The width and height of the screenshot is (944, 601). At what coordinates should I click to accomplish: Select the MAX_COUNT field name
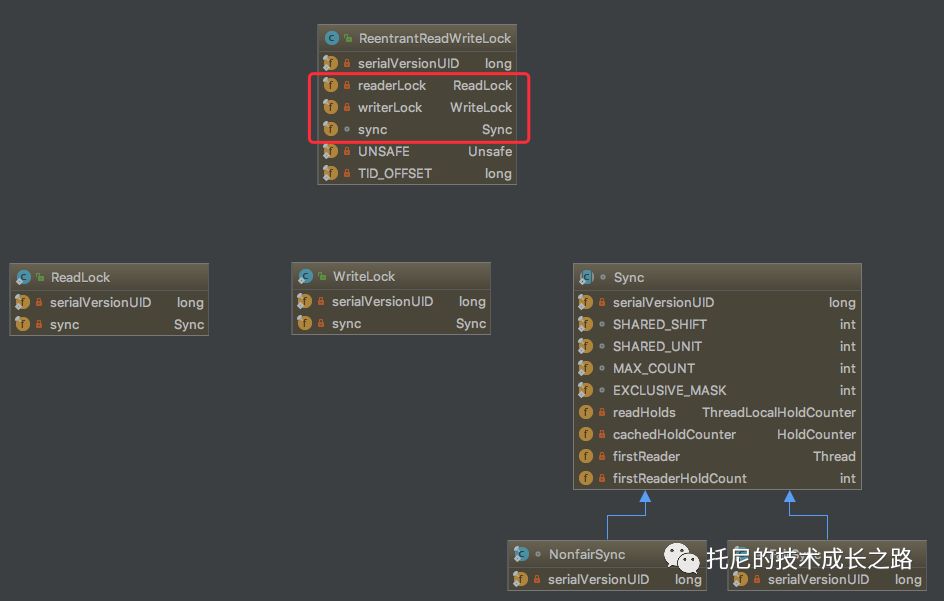click(653, 368)
